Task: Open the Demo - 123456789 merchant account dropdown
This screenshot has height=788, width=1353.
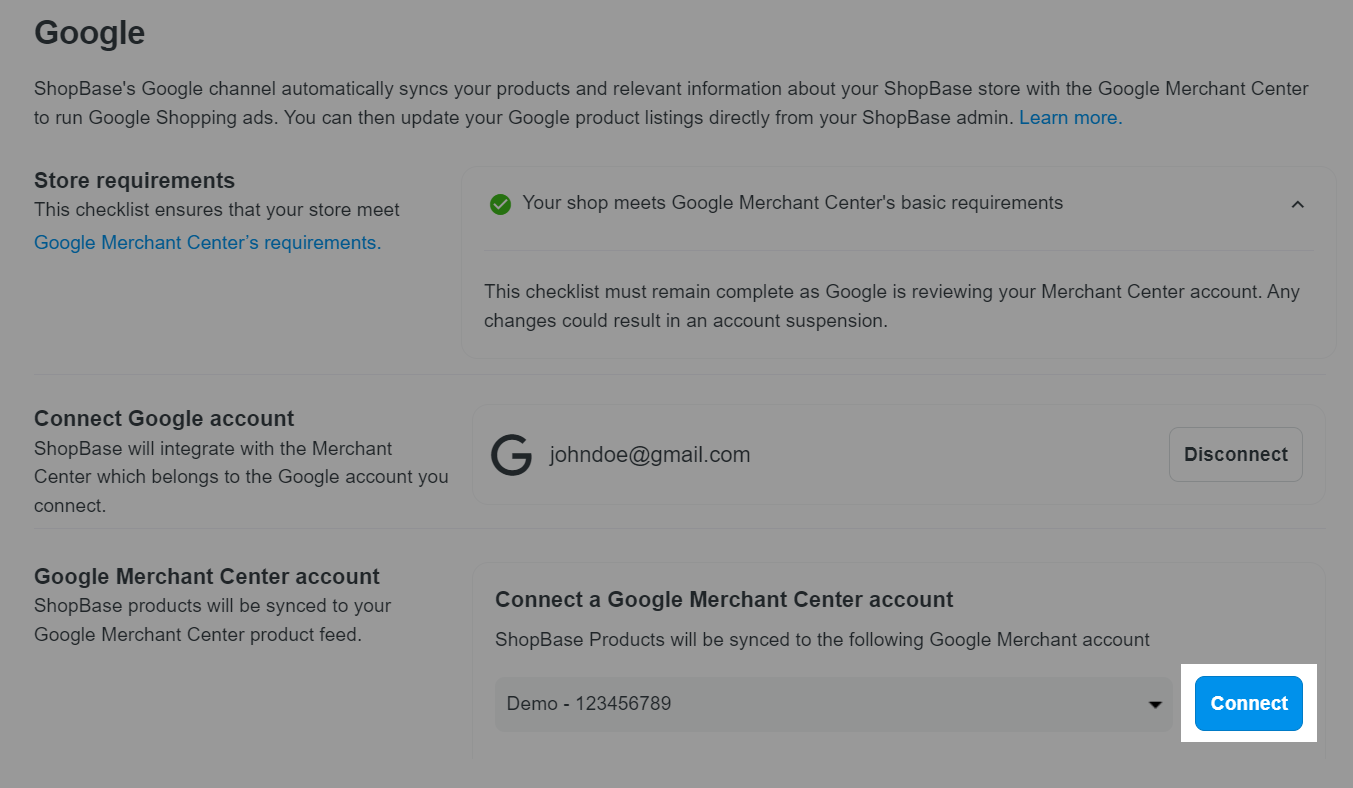Action: click(833, 704)
